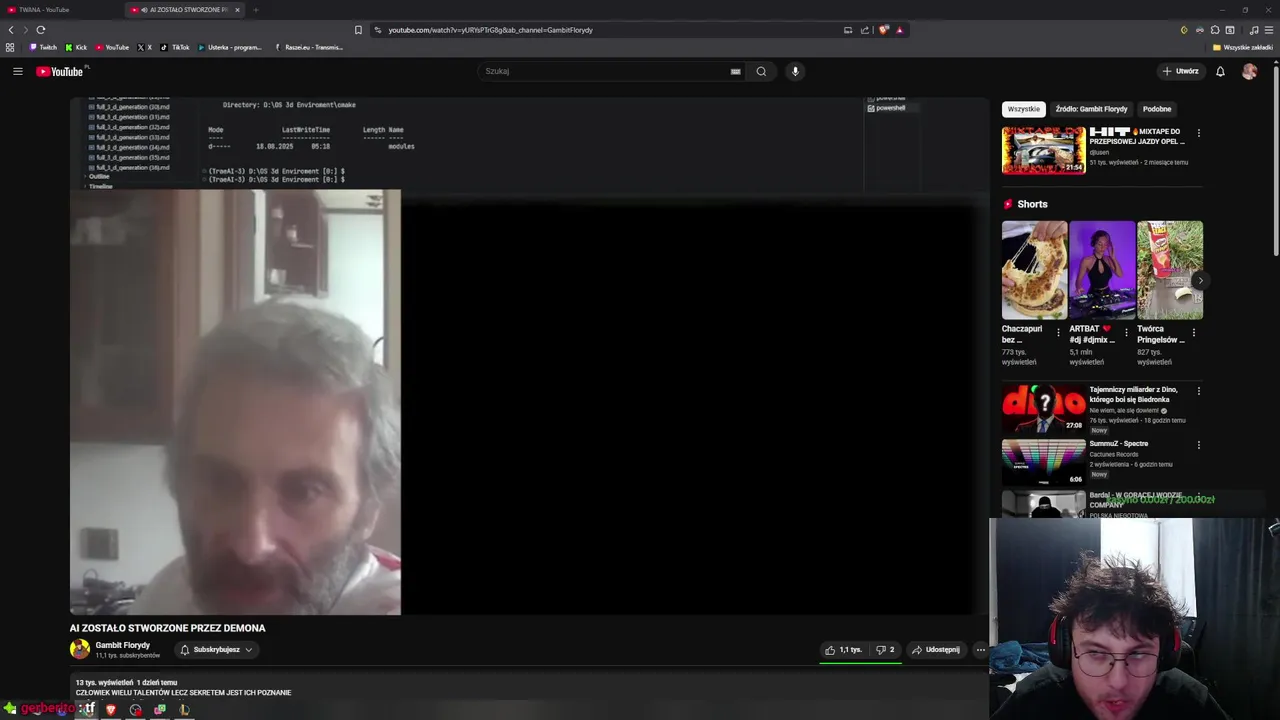Open the Twórca Pringelsów short thumbnail
Image resolution: width=1280 pixels, height=720 pixels.
tap(1170, 270)
